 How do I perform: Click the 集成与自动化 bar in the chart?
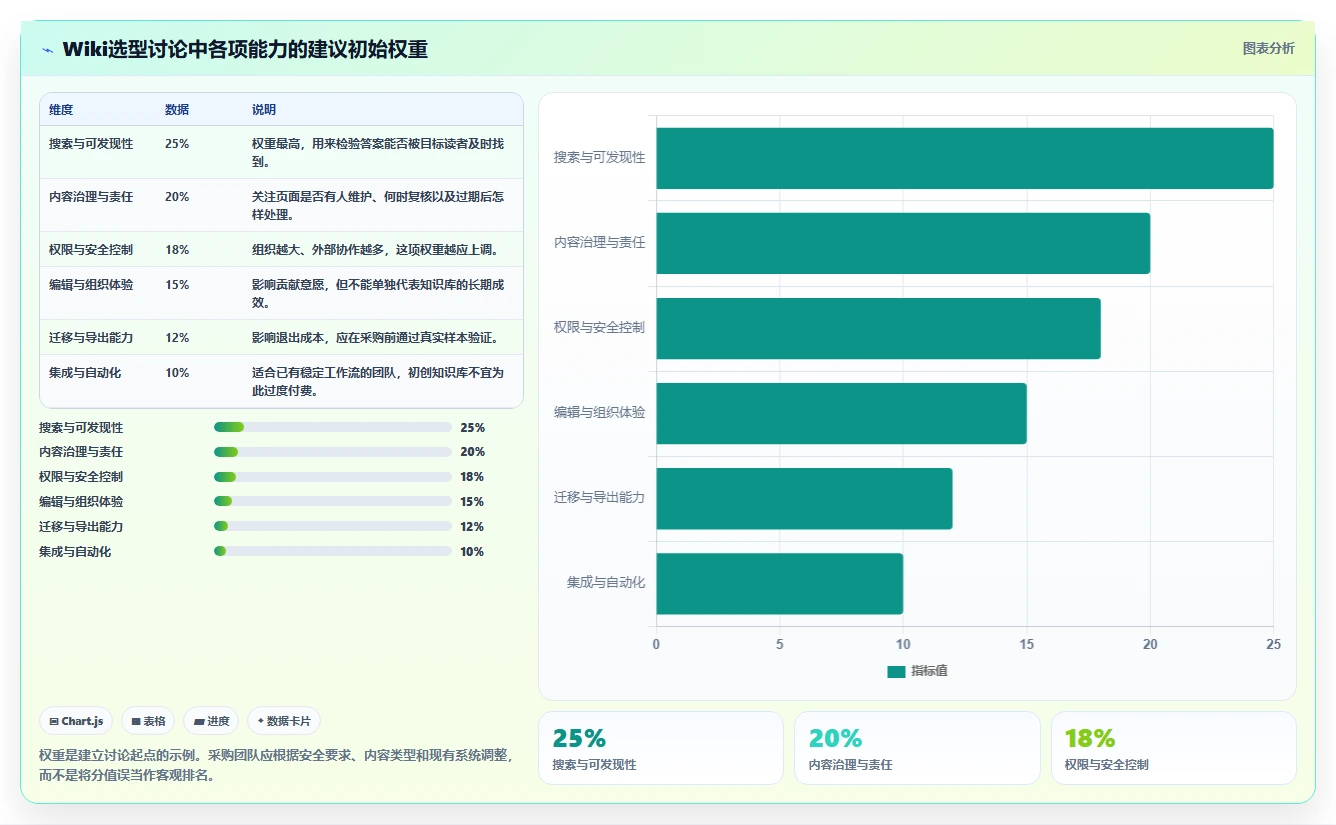779,584
